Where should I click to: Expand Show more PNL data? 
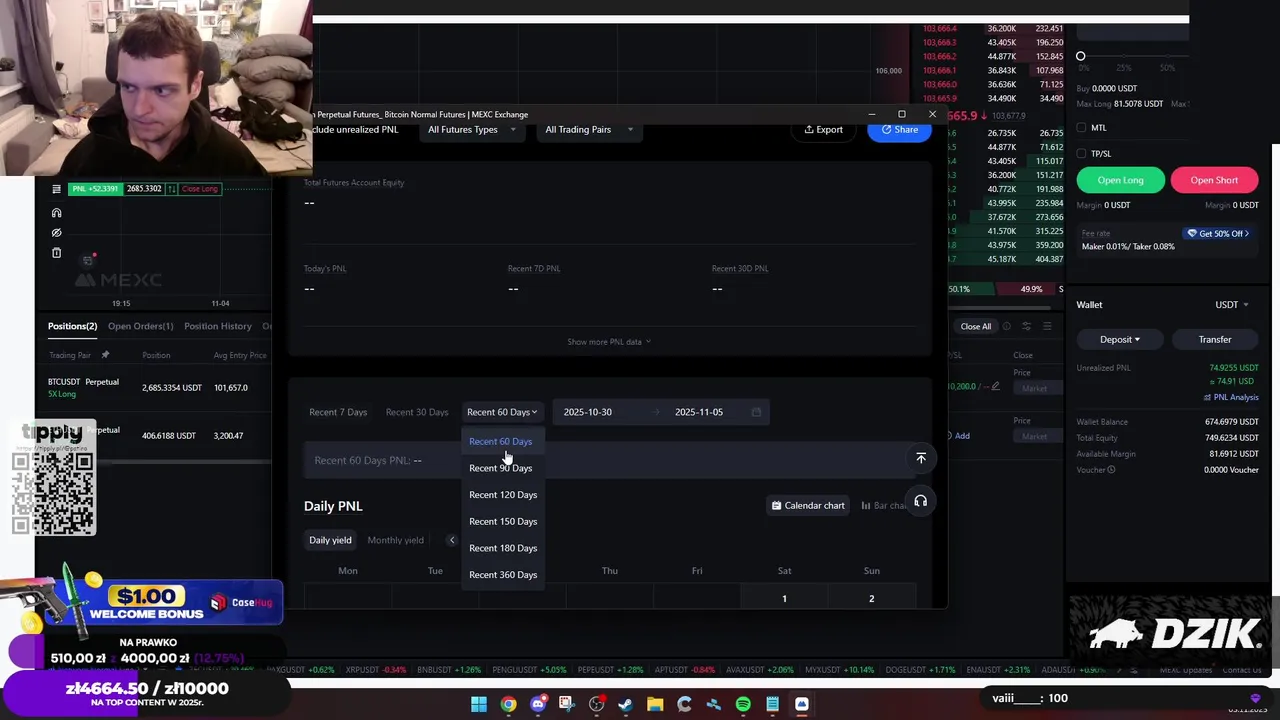609,342
